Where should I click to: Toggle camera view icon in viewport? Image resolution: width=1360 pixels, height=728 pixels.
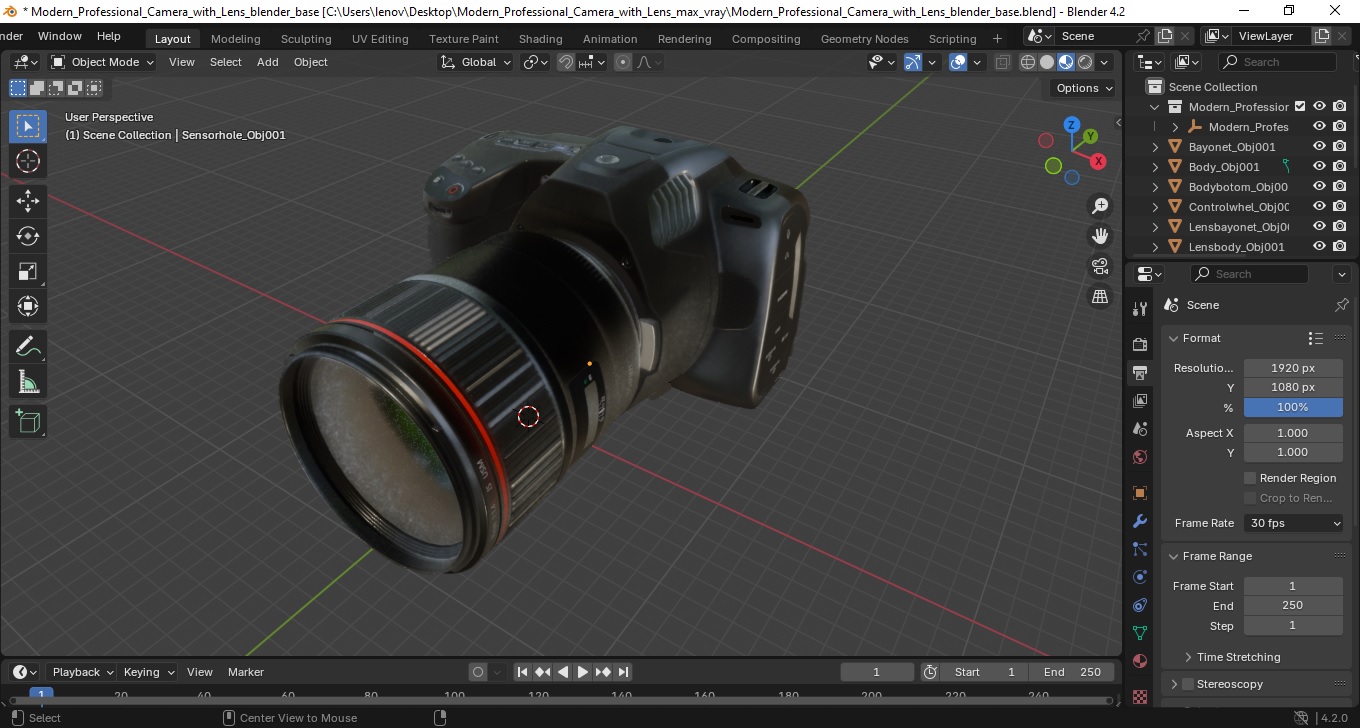pyautogui.click(x=1100, y=266)
